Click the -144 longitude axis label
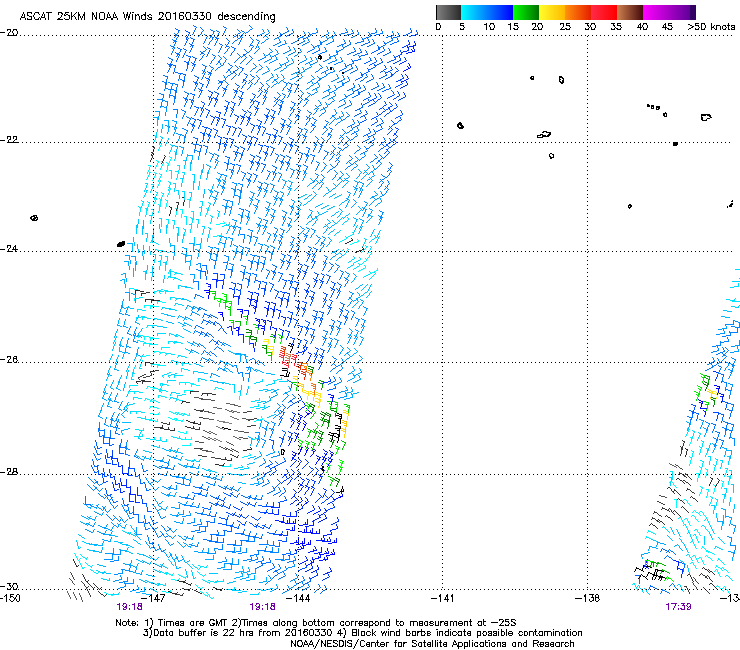 tap(298, 598)
